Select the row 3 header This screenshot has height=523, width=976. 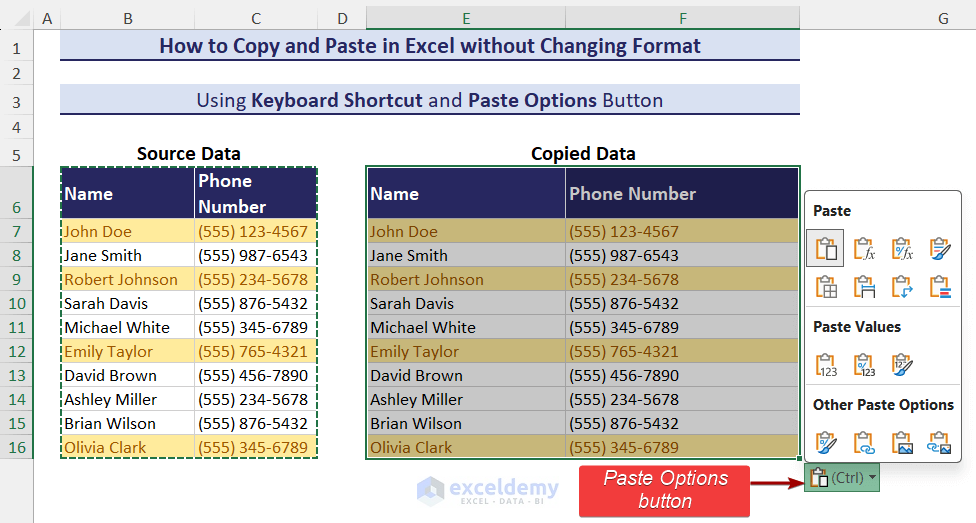point(16,101)
